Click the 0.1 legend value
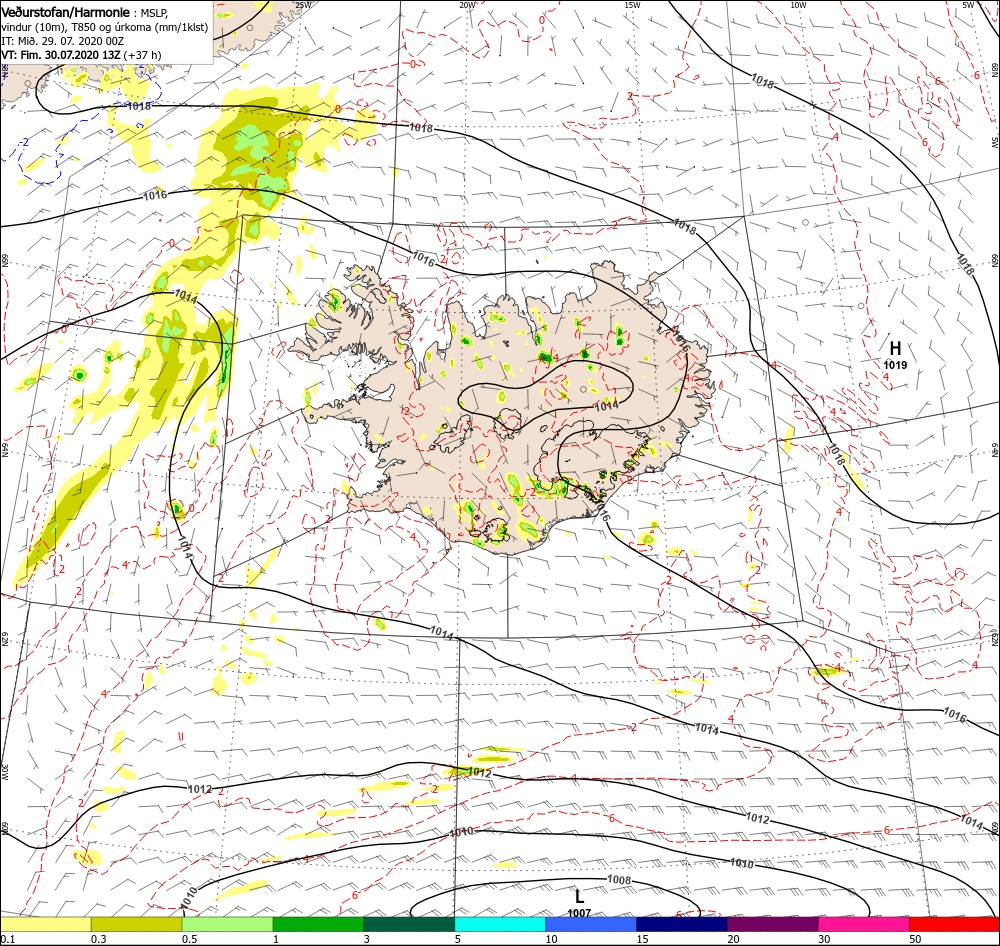 coord(7,939)
